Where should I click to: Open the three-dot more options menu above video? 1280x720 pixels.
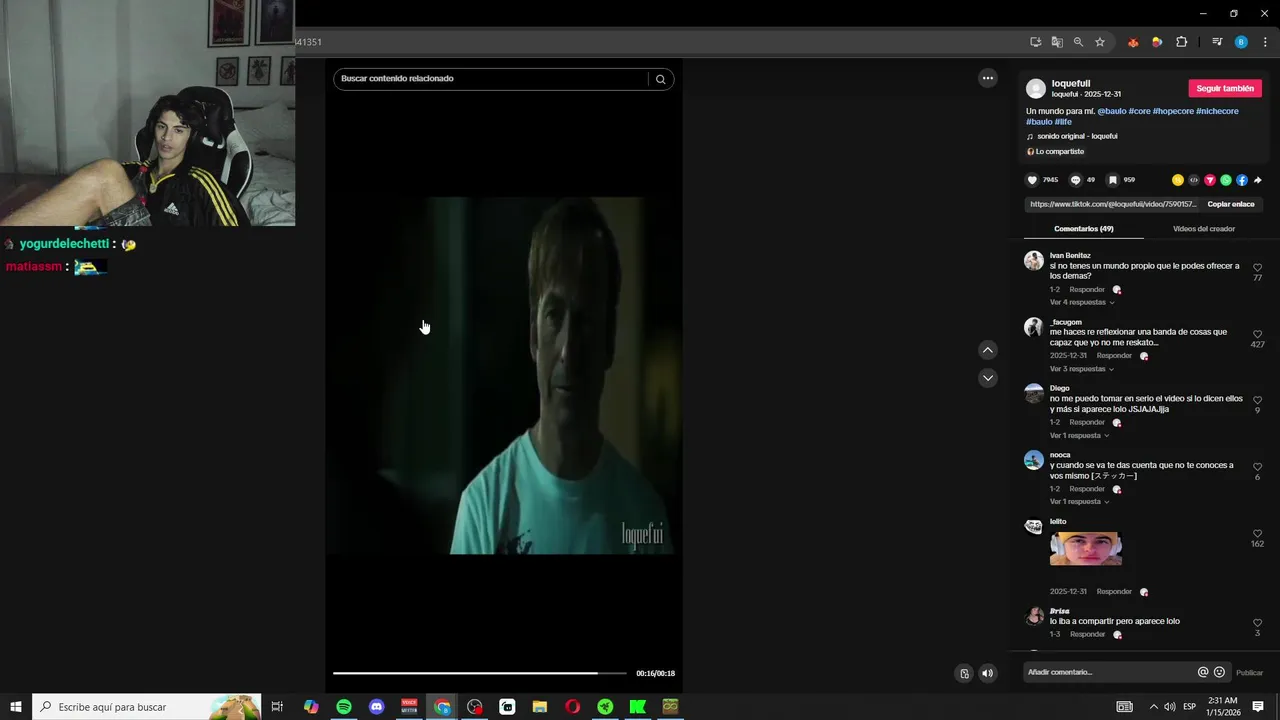click(988, 78)
